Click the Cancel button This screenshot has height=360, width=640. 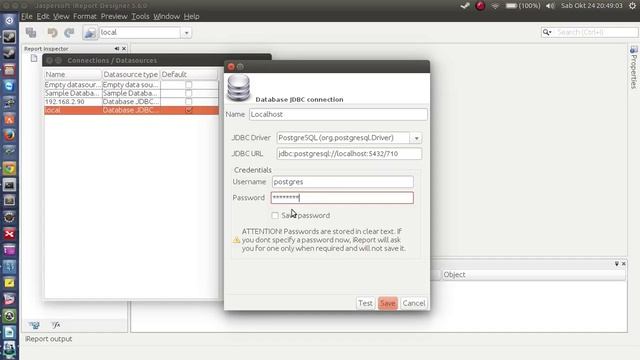click(414, 303)
